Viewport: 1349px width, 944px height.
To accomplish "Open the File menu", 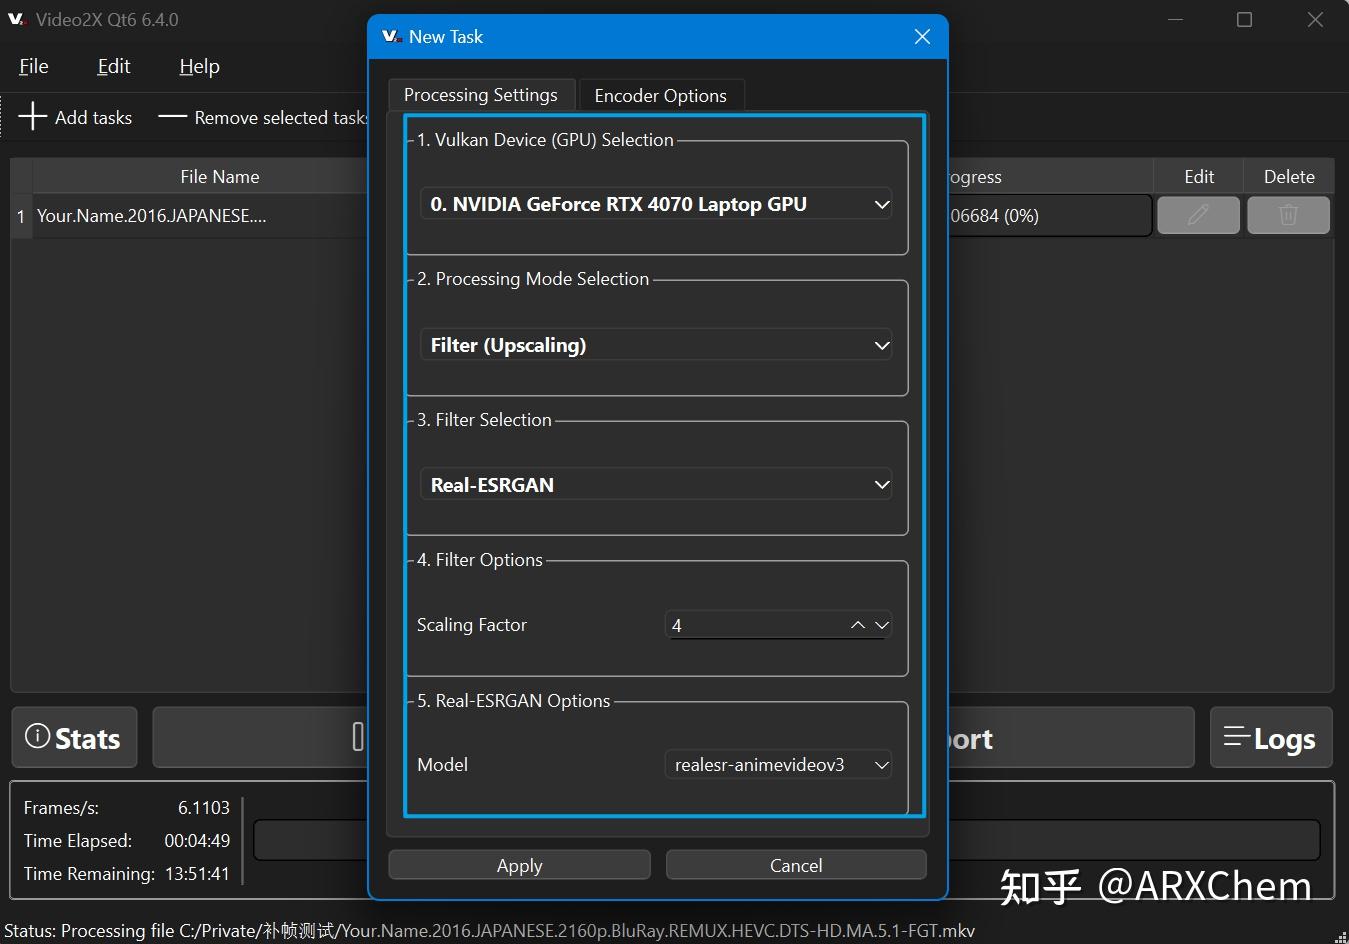I will pyautogui.click(x=32, y=66).
